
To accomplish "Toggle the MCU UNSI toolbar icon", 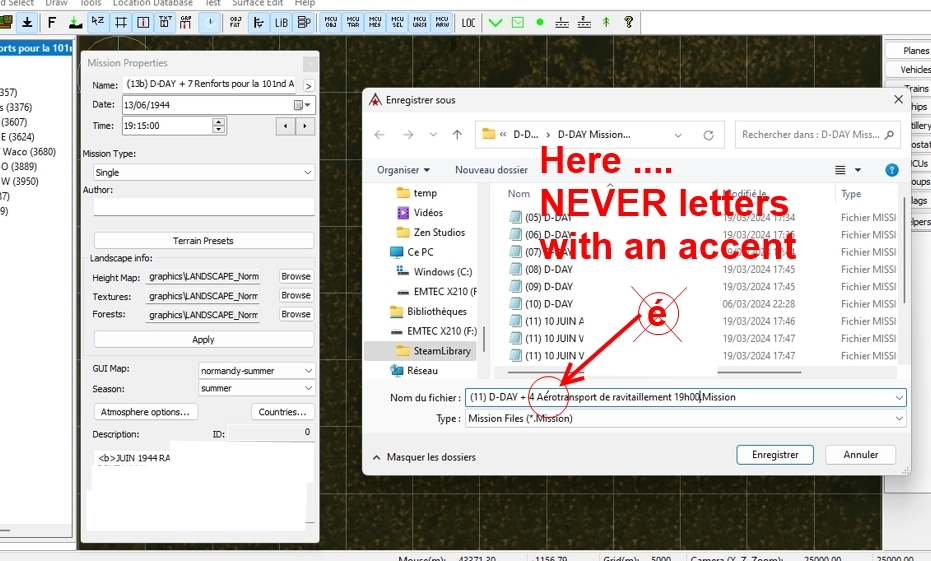I will click(420, 23).
